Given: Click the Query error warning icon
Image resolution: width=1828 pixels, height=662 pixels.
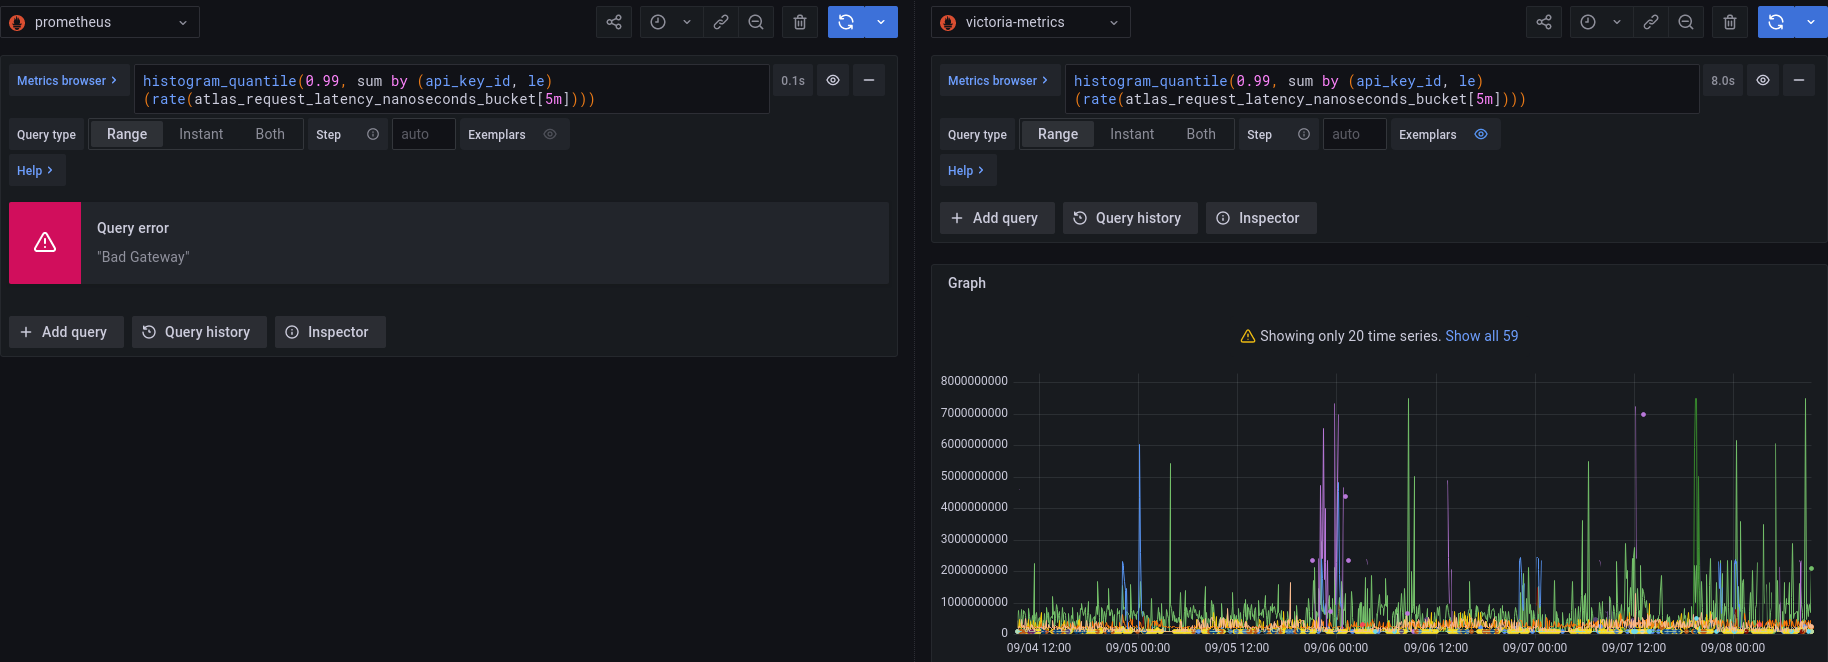Looking at the screenshot, I should coord(45,243).
